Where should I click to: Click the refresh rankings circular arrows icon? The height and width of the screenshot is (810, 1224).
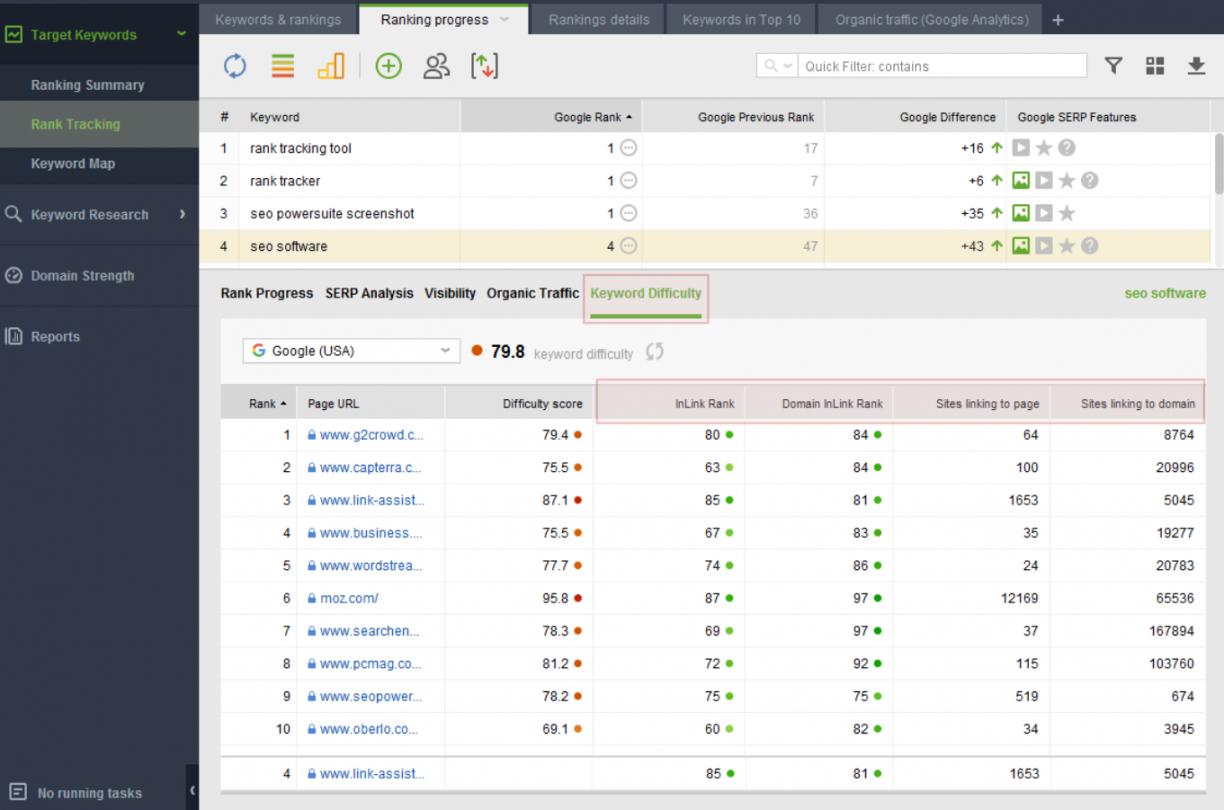234,66
